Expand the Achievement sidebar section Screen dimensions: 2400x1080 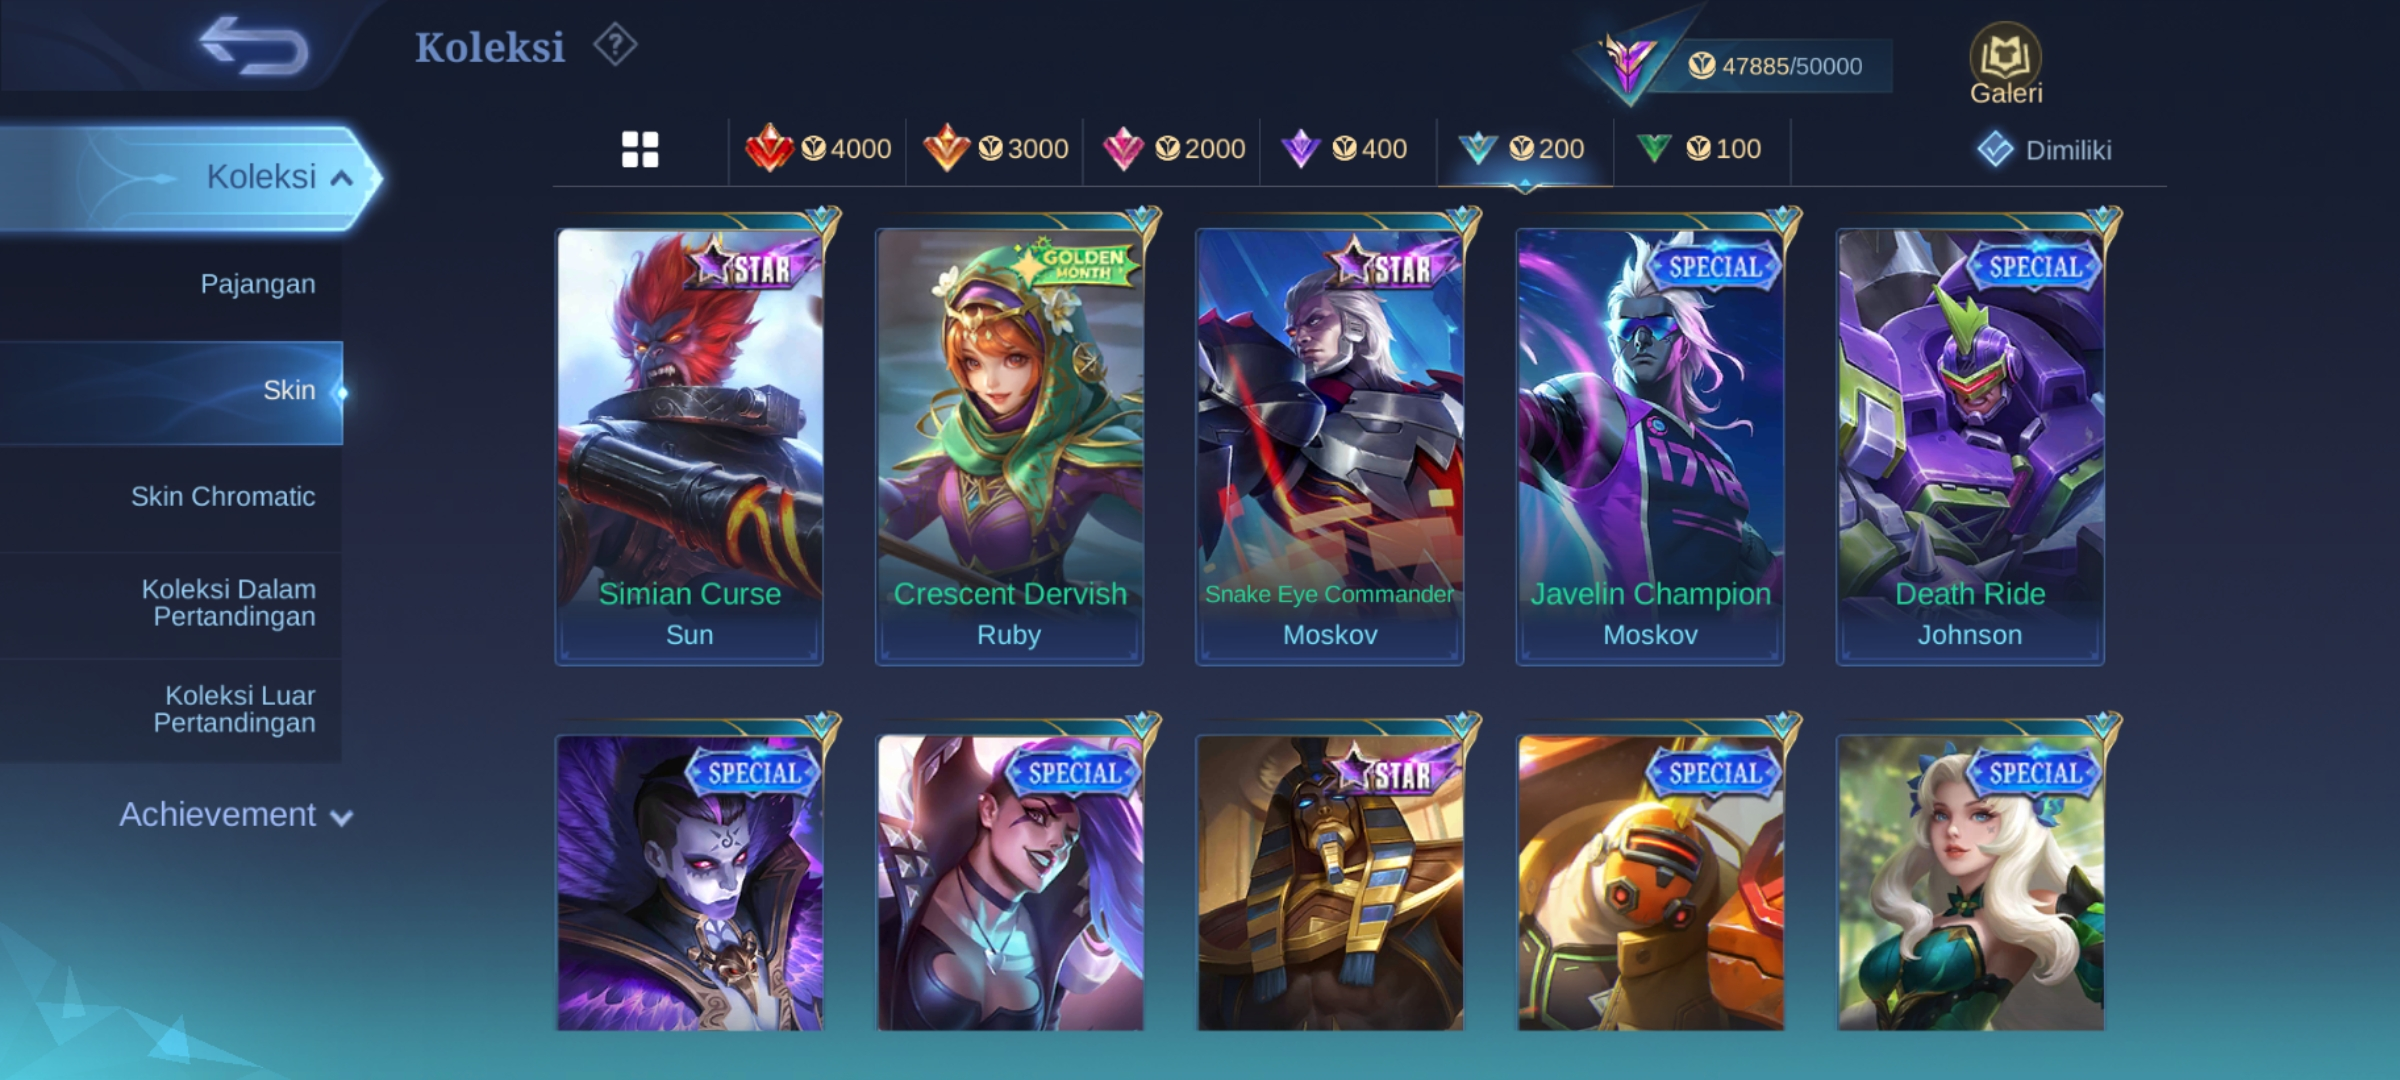(236, 815)
